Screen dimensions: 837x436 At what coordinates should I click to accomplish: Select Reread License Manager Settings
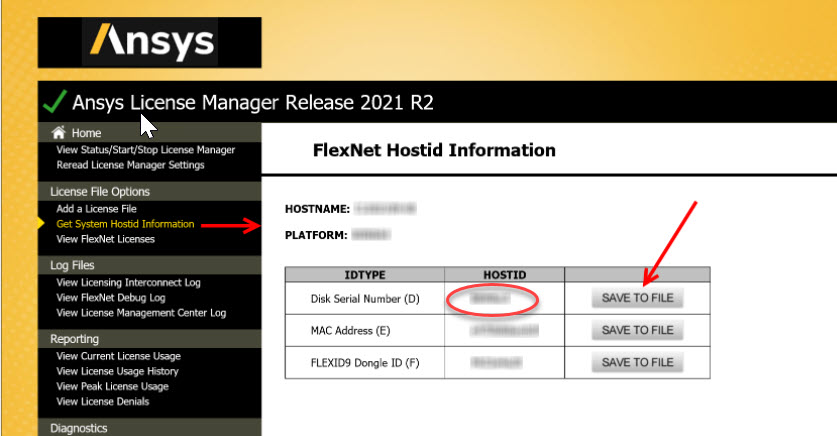pyautogui.click(x=130, y=165)
